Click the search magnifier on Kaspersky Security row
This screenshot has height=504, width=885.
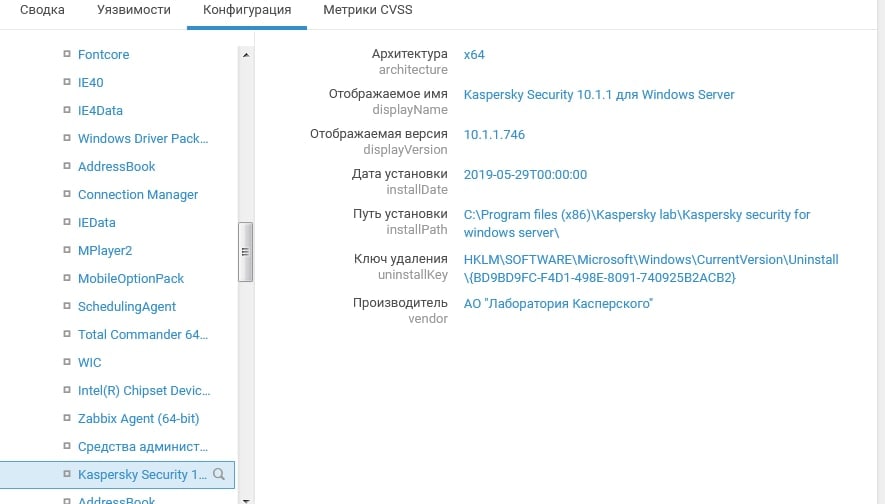pyautogui.click(x=219, y=474)
